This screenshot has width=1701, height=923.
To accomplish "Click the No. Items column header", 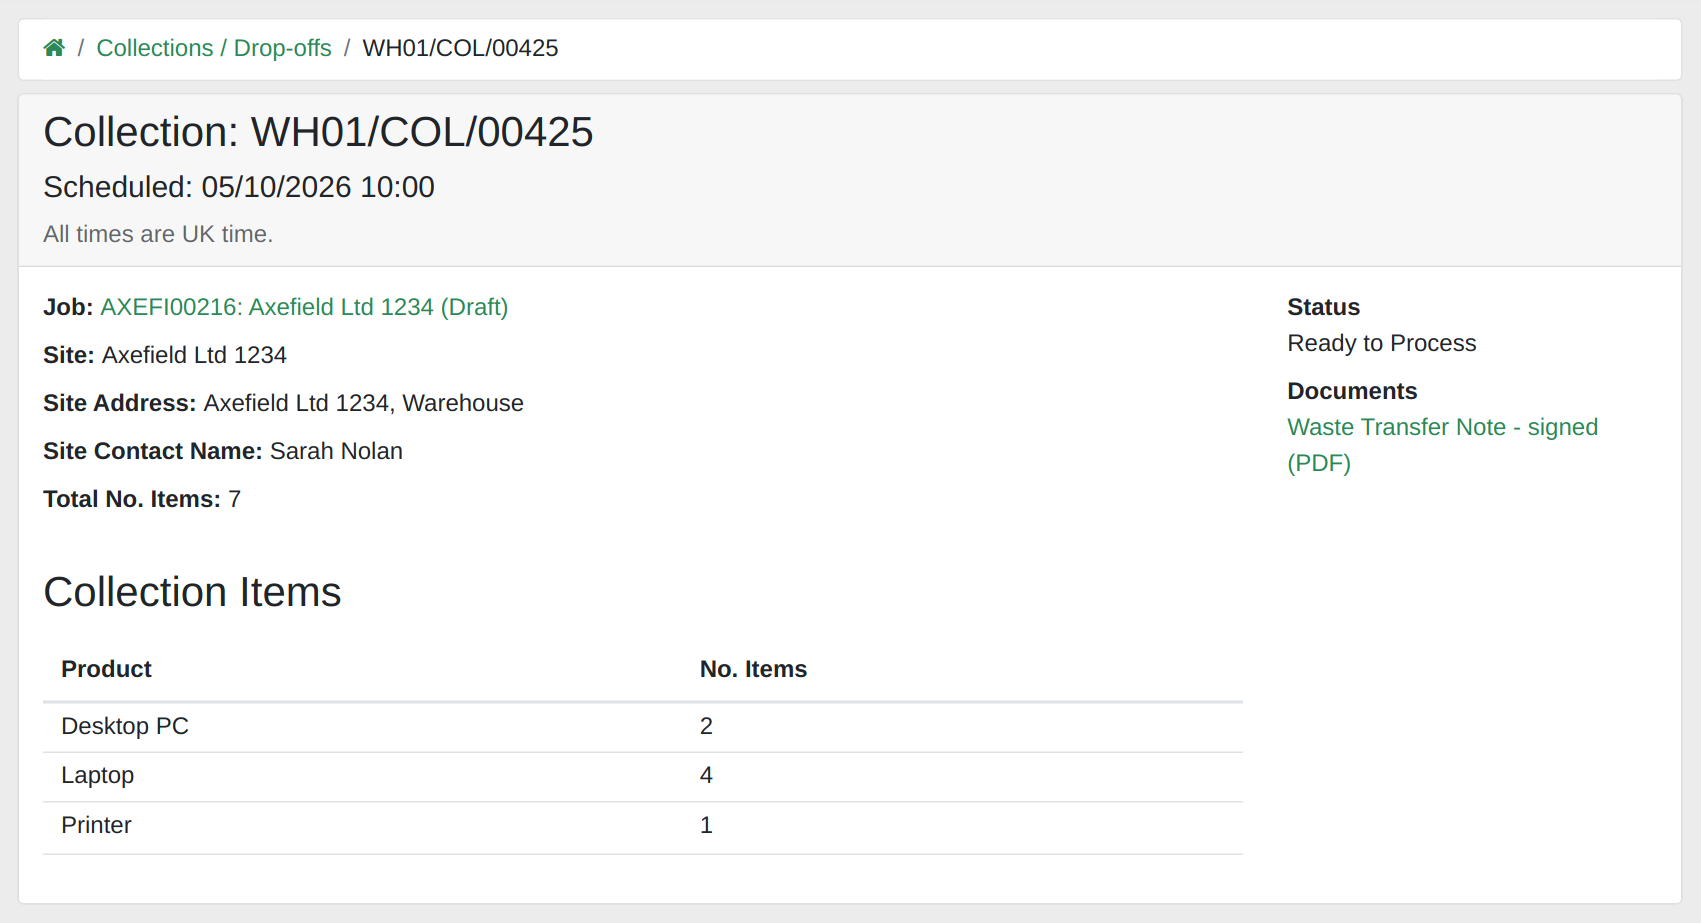I will pyautogui.click(x=753, y=669).
